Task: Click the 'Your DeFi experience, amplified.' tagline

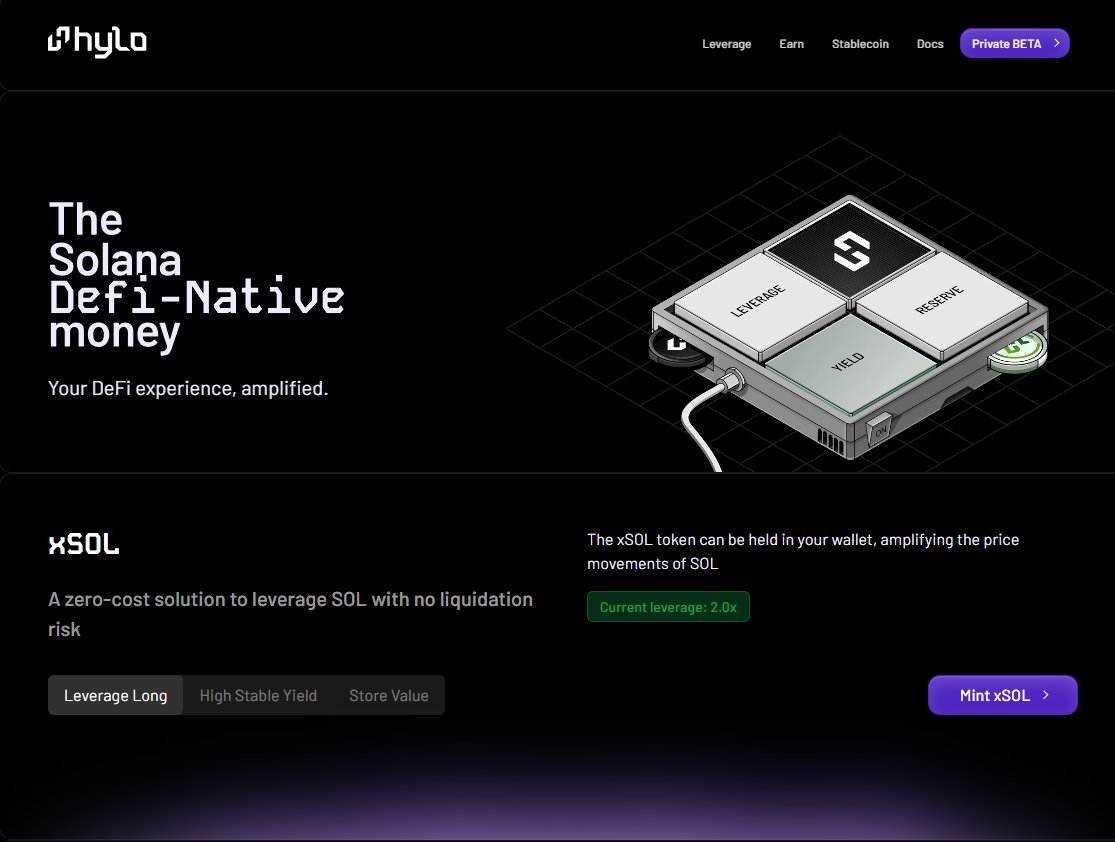Action: coord(188,388)
